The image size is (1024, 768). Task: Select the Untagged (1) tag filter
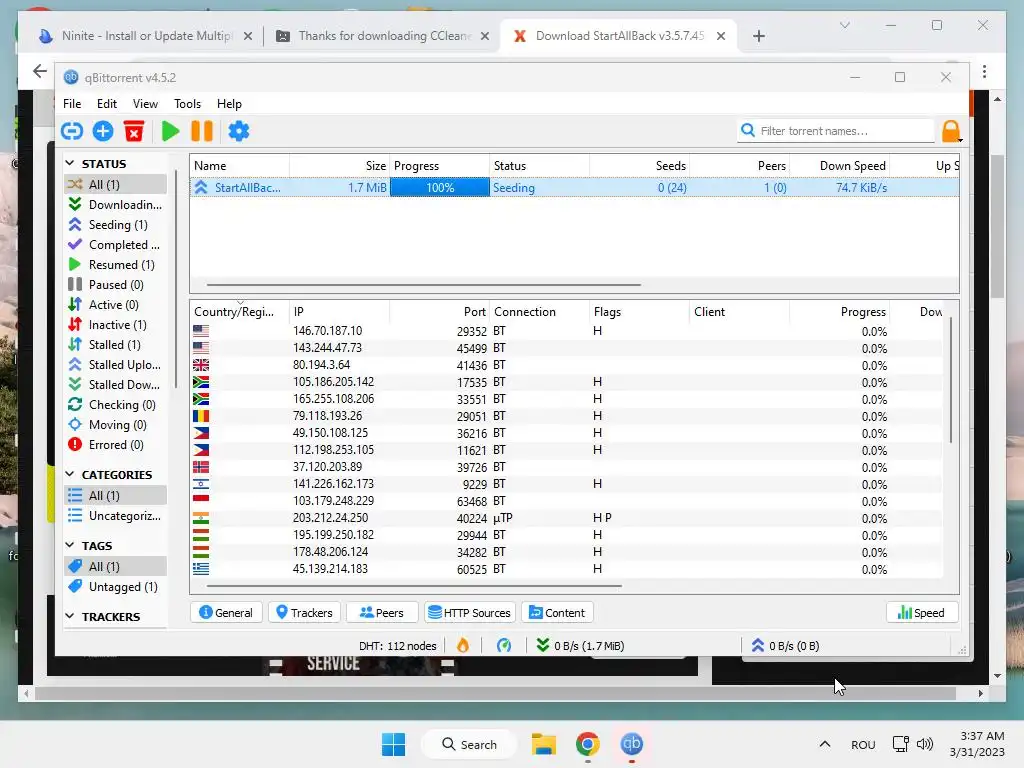(x=116, y=586)
